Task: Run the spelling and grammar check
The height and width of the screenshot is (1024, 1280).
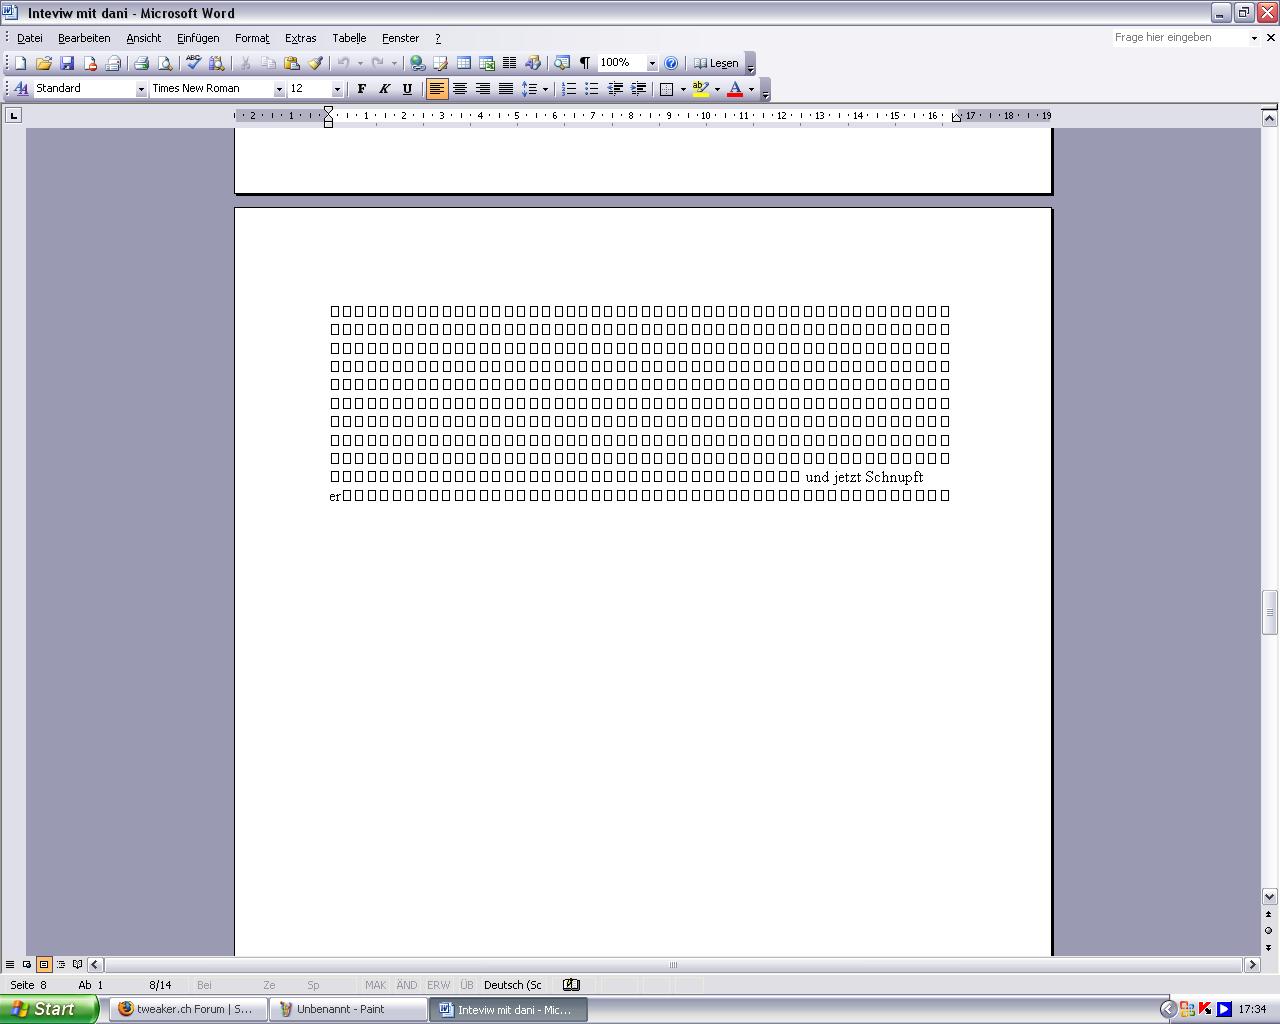Action: (193, 63)
